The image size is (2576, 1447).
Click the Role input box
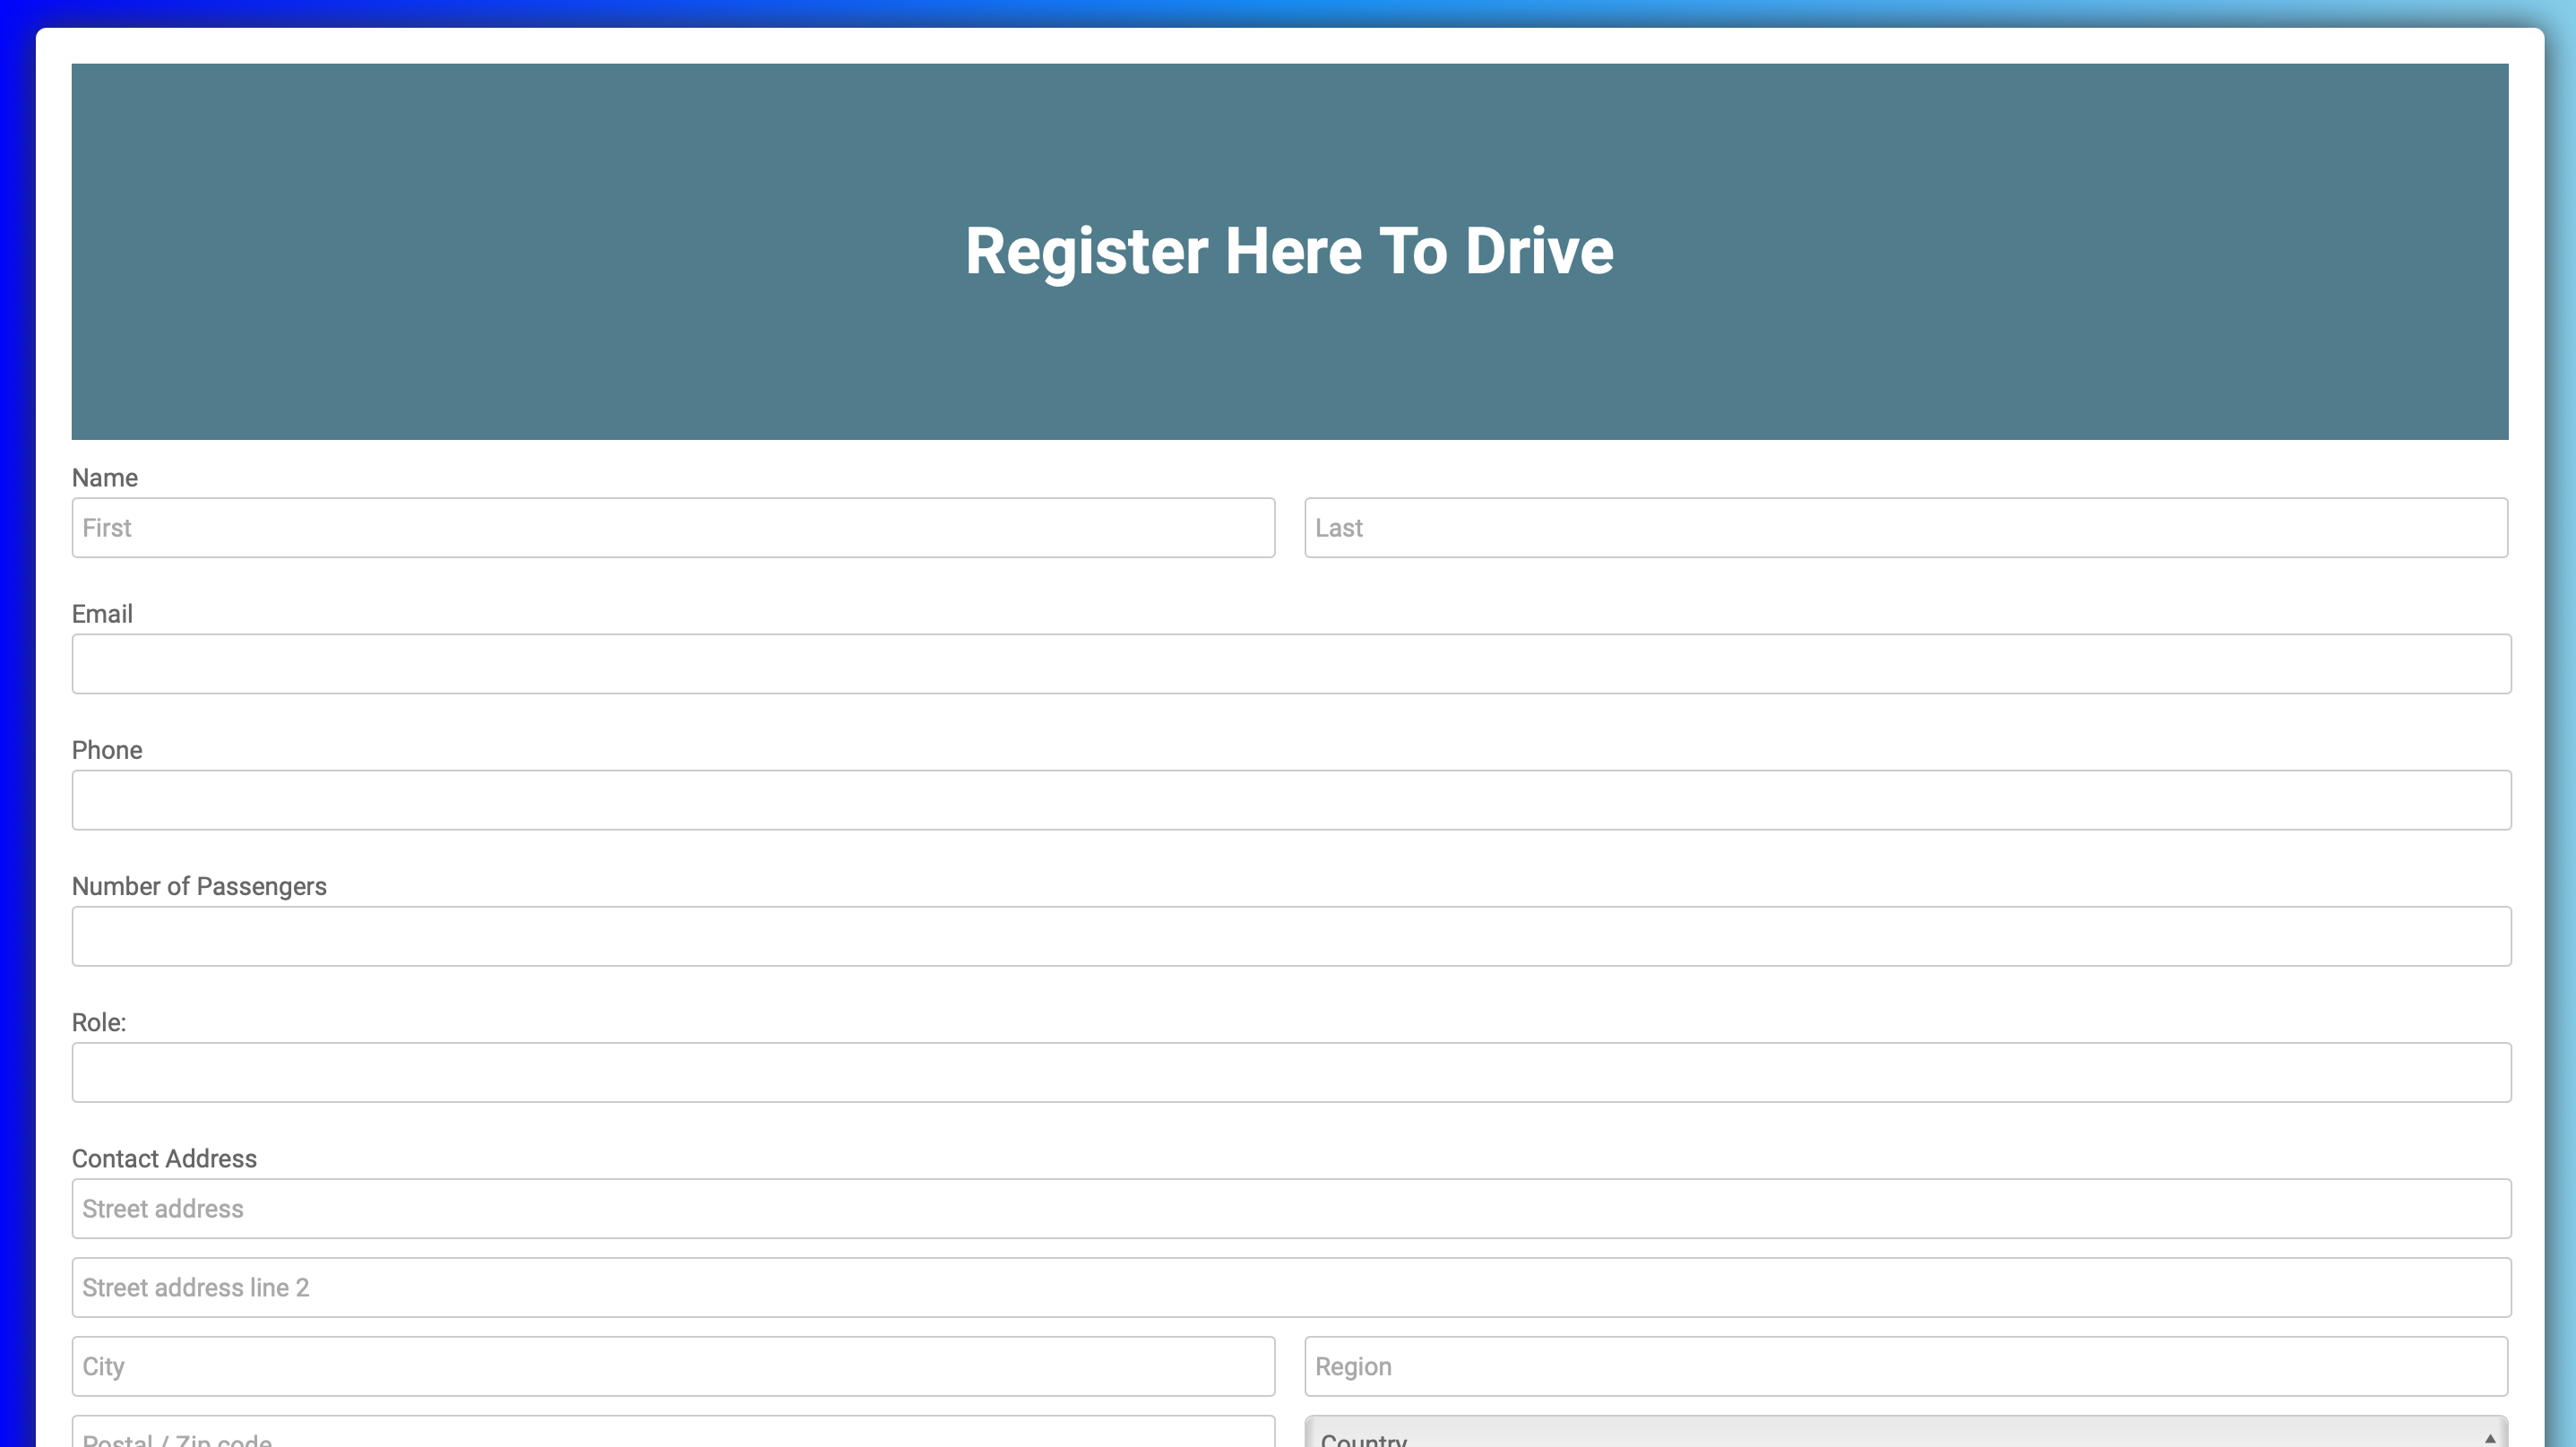point(1290,1071)
